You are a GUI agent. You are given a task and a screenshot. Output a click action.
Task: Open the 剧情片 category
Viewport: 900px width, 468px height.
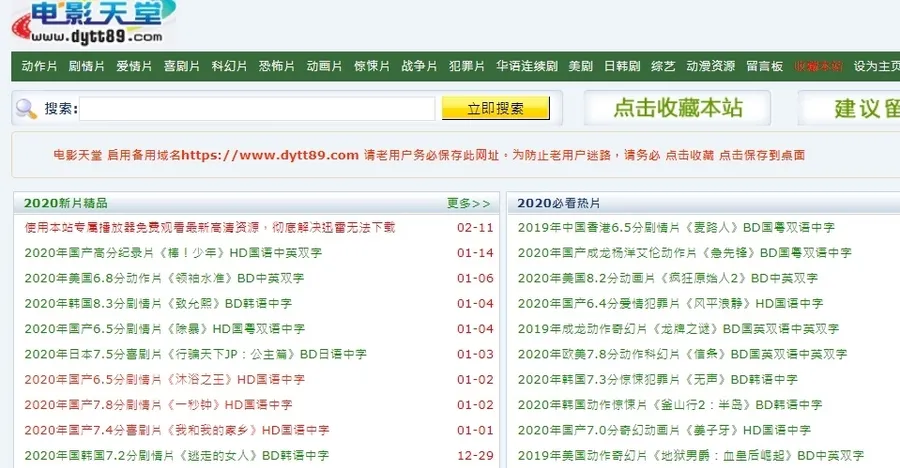(x=87, y=66)
